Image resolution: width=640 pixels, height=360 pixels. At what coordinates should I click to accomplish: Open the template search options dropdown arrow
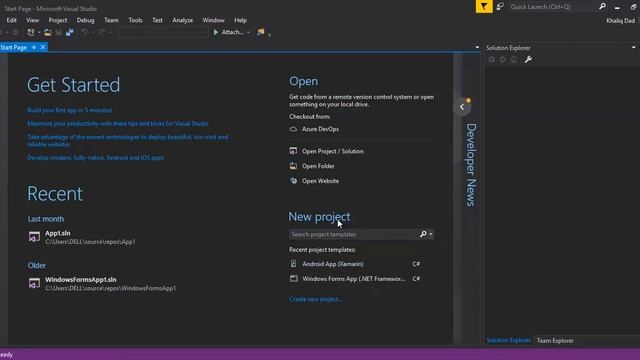[431, 234]
